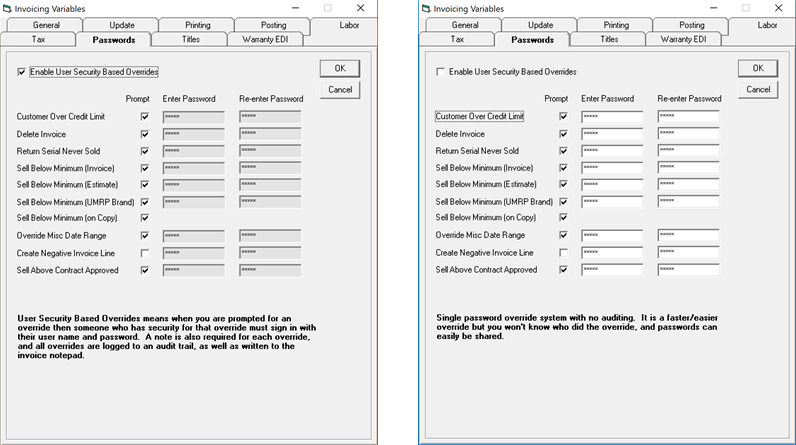Click the Customer Over Credit Limit label in right window
The image size is (796, 445).
coord(479,116)
